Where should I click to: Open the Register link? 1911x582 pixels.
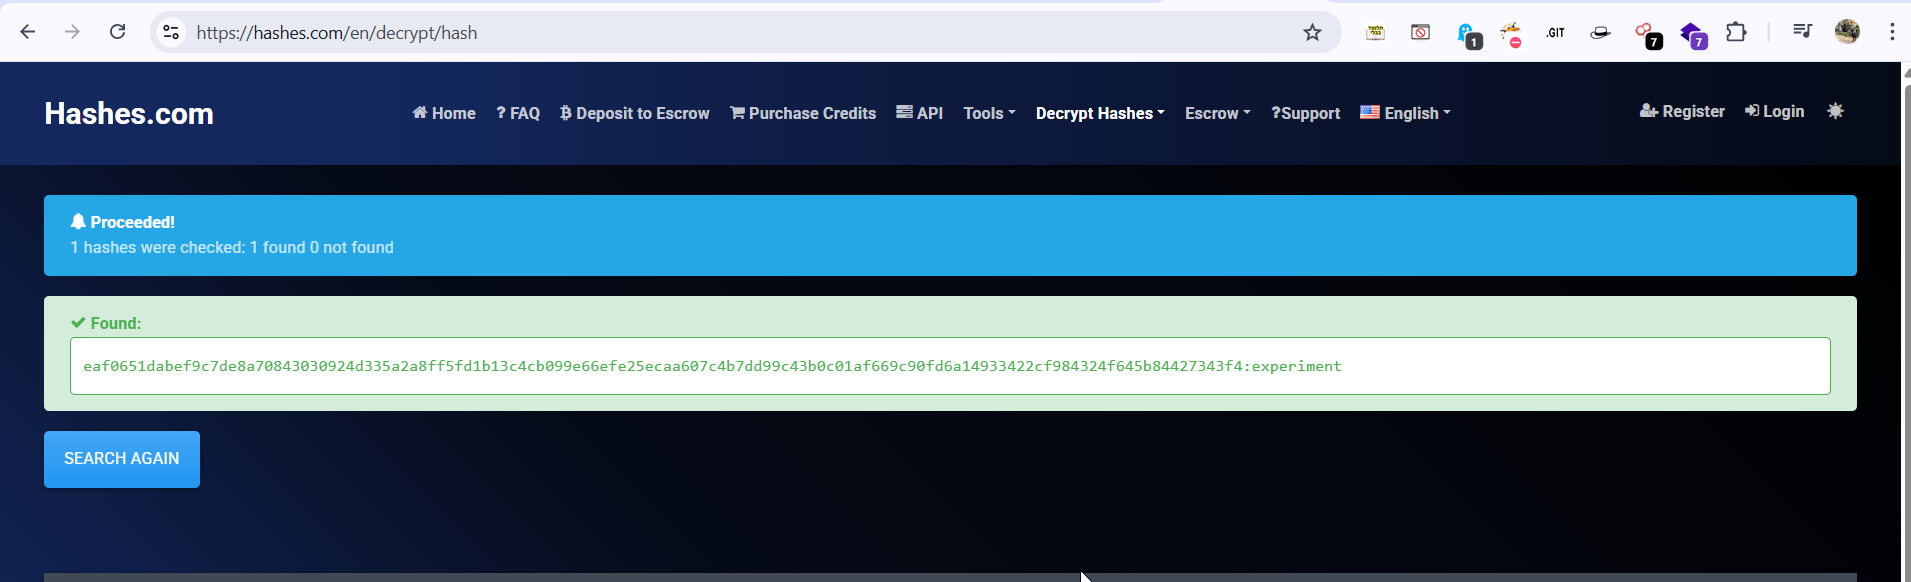1682,111
